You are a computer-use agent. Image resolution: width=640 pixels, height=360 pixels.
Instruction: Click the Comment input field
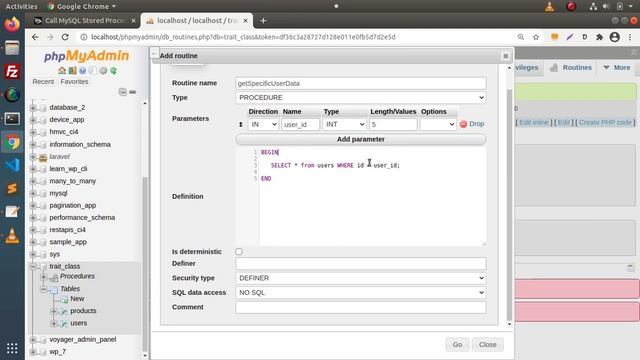click(361, 307)
